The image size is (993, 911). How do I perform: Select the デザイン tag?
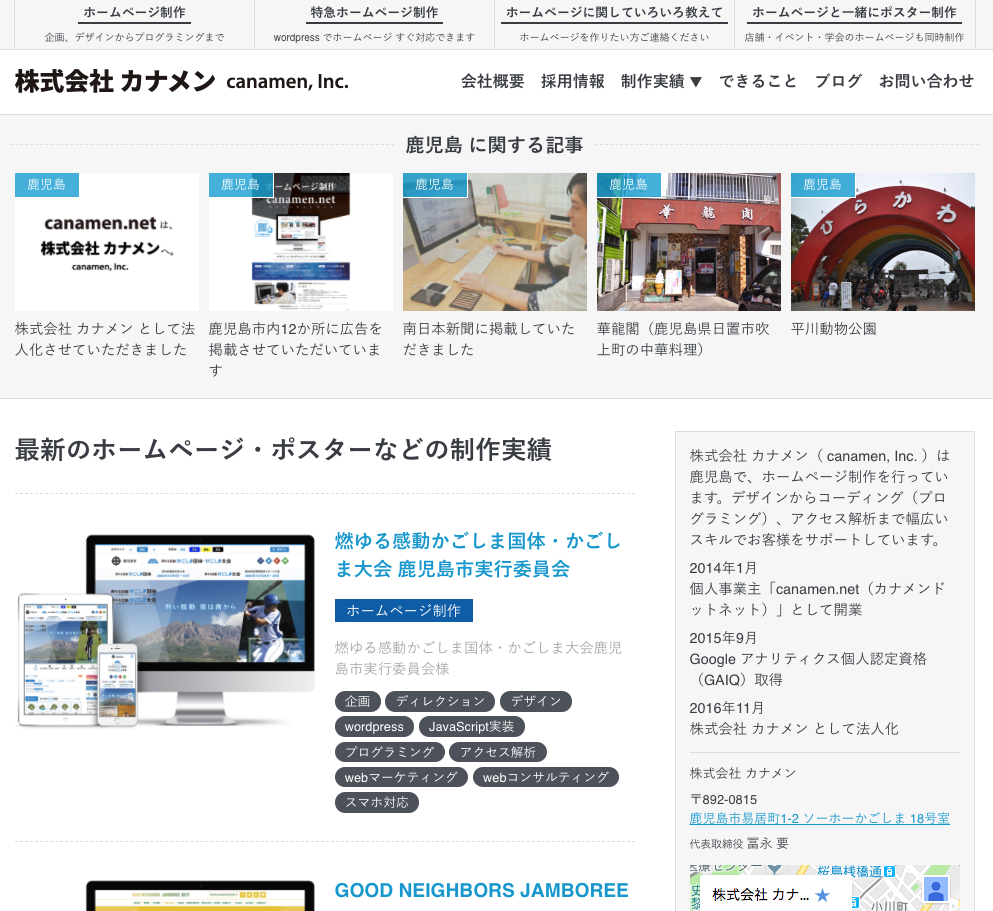click(x=536, y=701)
